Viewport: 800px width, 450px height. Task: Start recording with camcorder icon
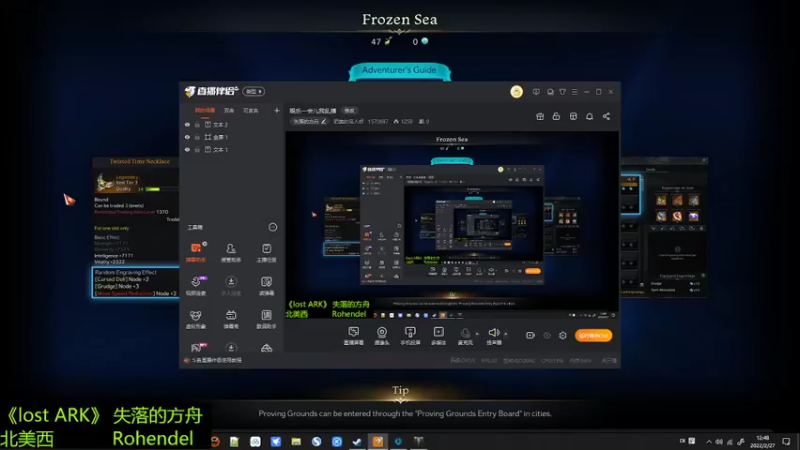pos(530,335)
